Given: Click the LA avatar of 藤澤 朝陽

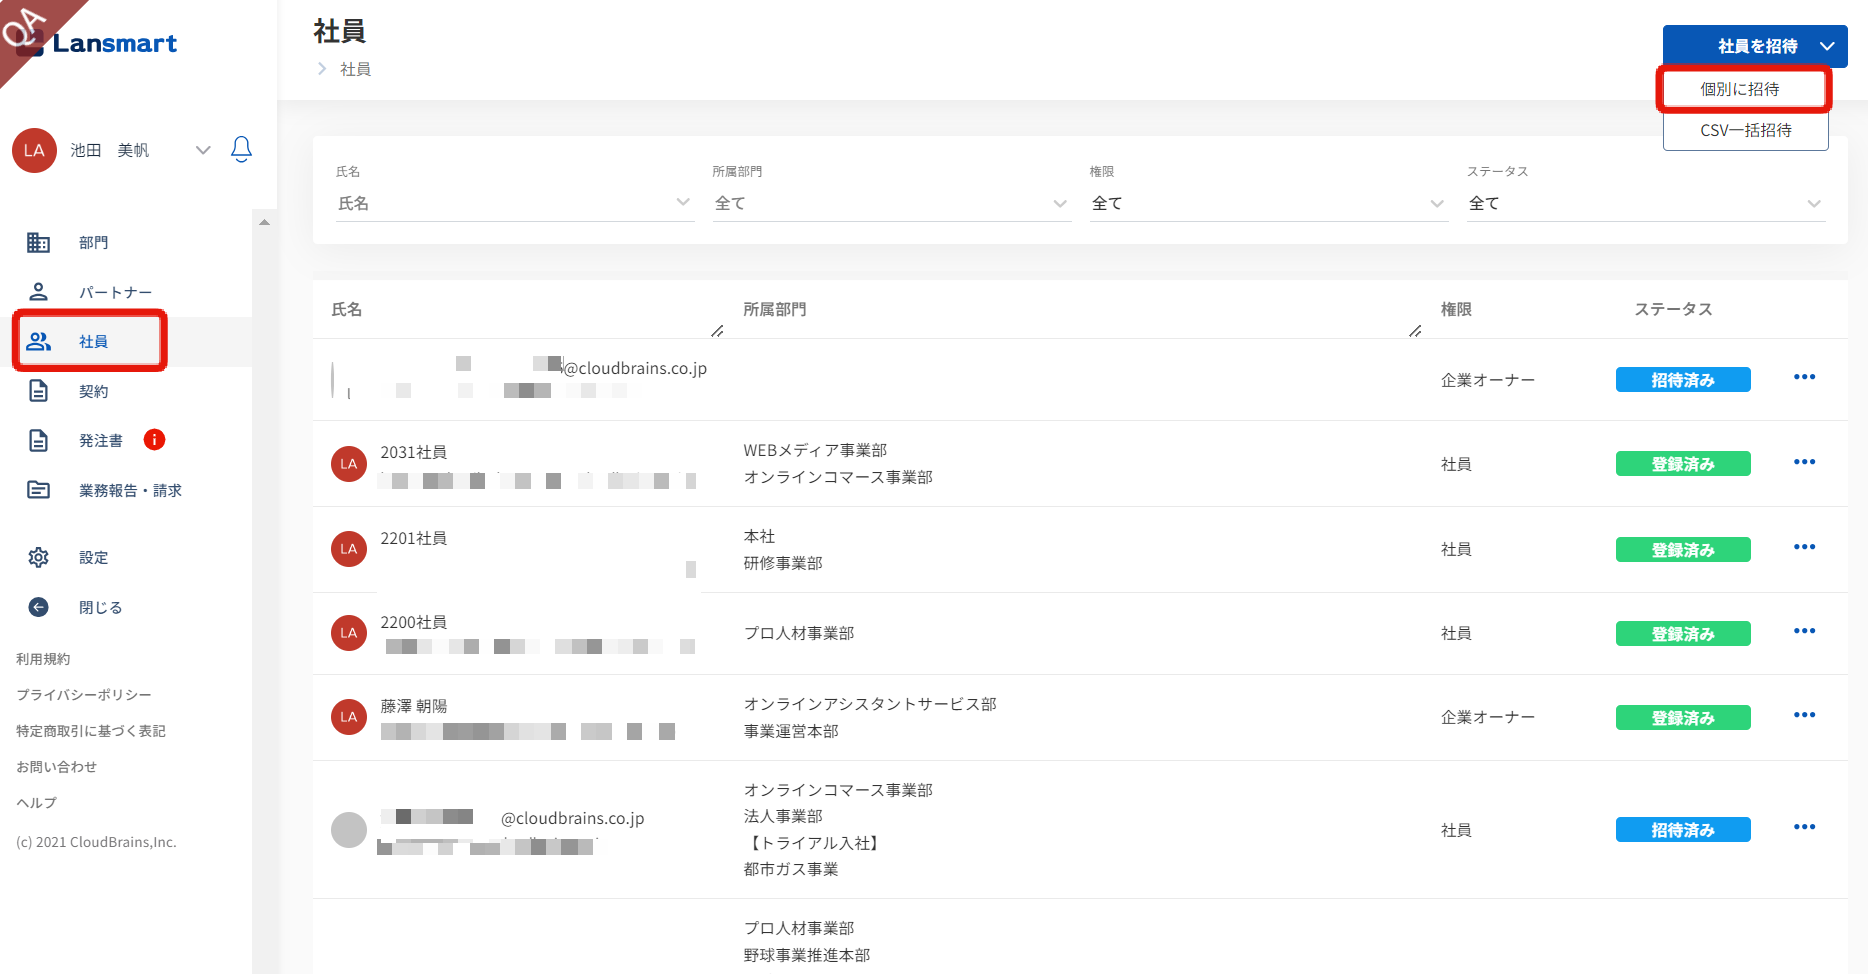Looking at the screenshot, I should coord(349,717).
